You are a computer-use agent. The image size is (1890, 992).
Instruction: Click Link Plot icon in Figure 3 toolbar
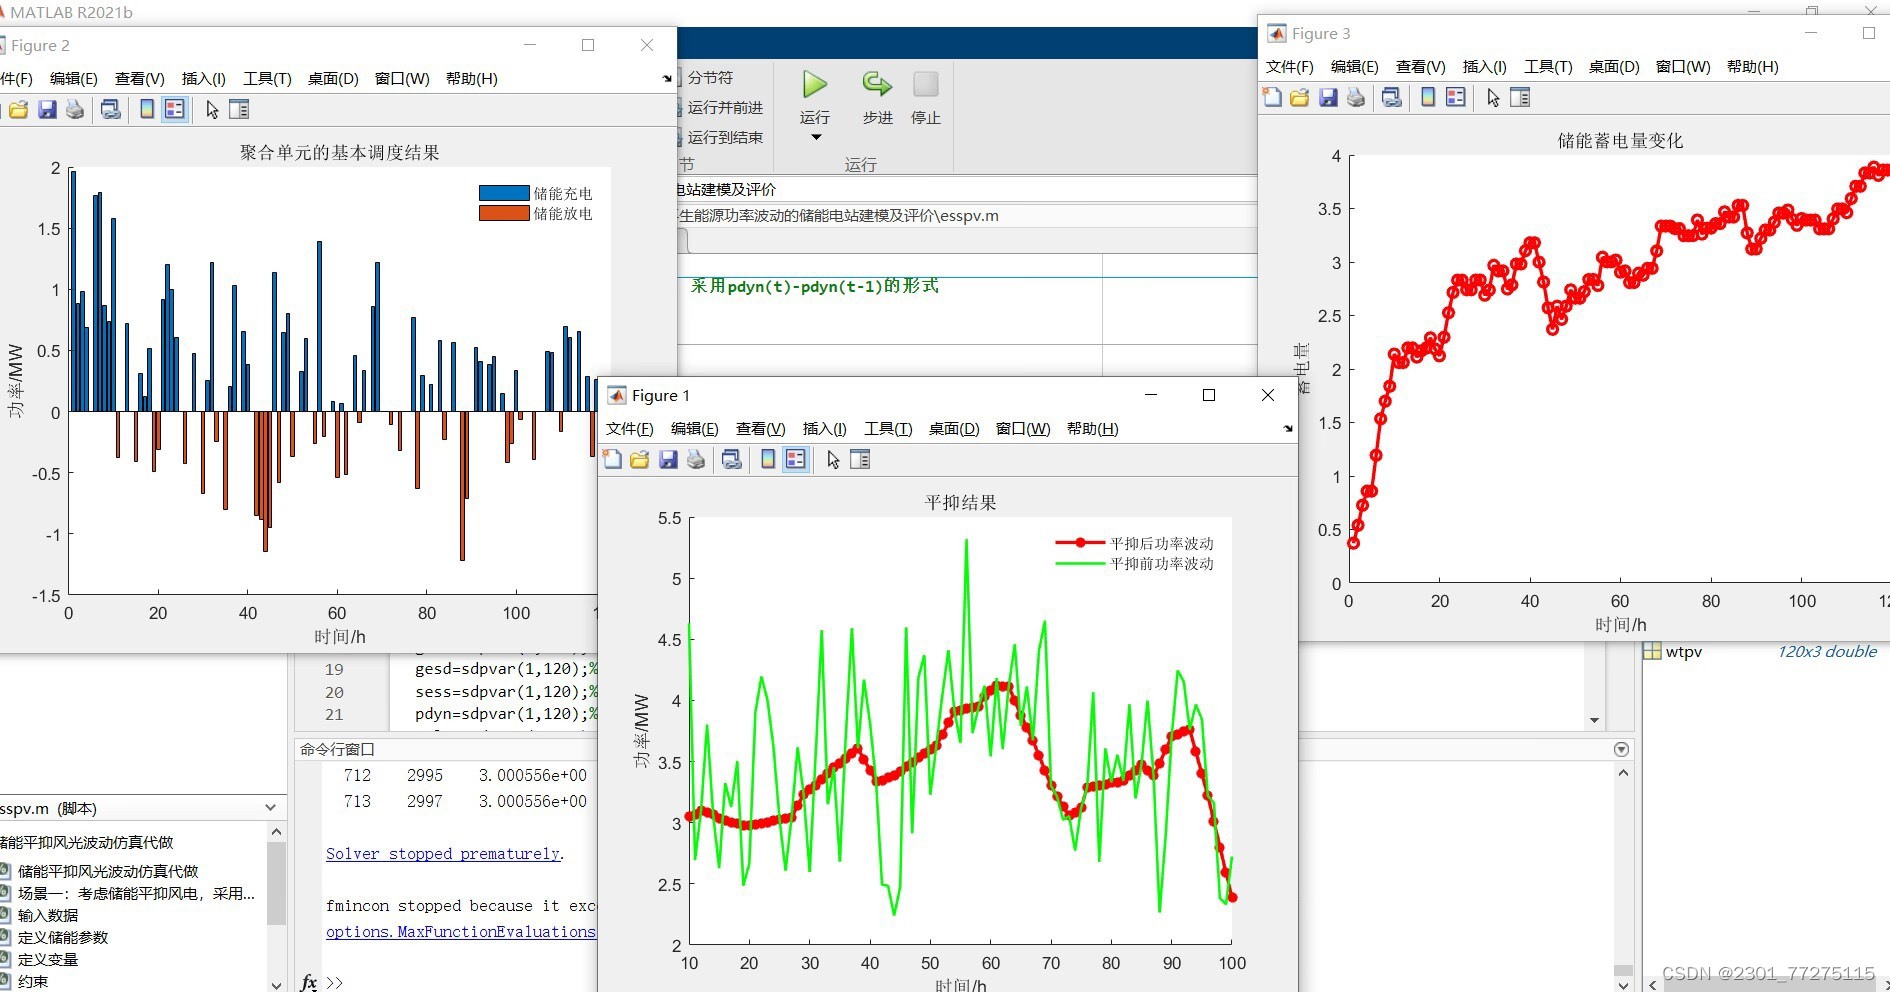pyautogui.click(x=1392, y=98)
